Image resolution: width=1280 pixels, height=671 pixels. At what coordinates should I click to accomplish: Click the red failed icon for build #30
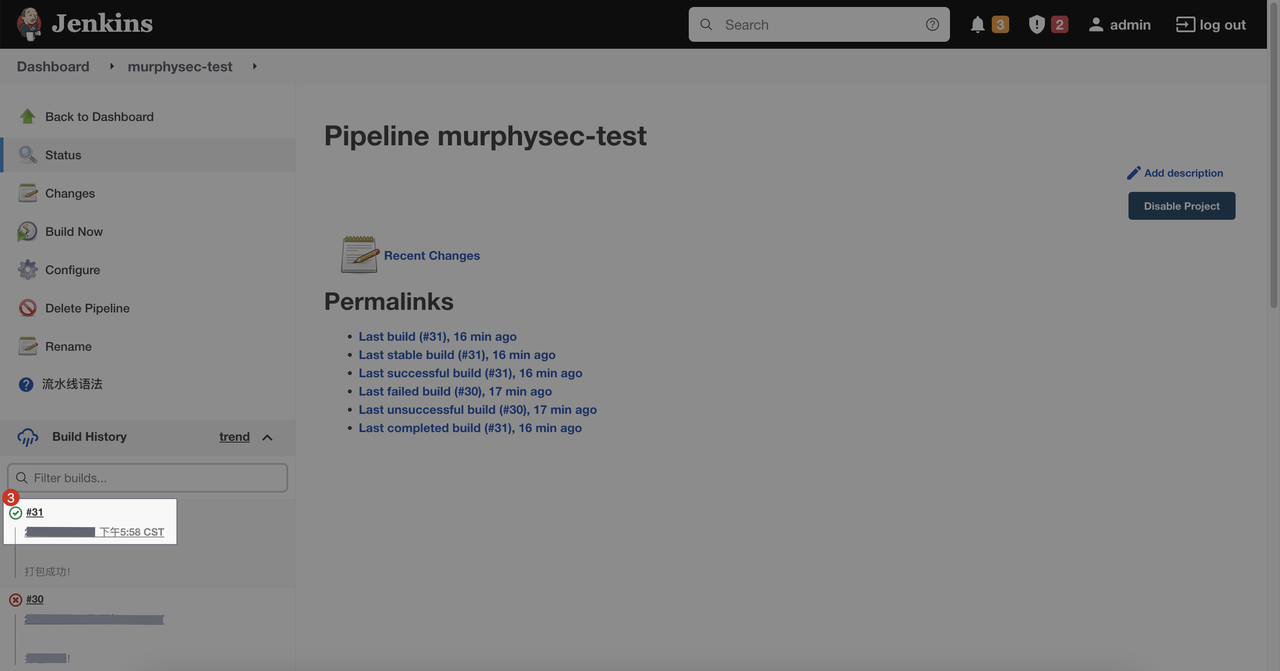[15, 600]
